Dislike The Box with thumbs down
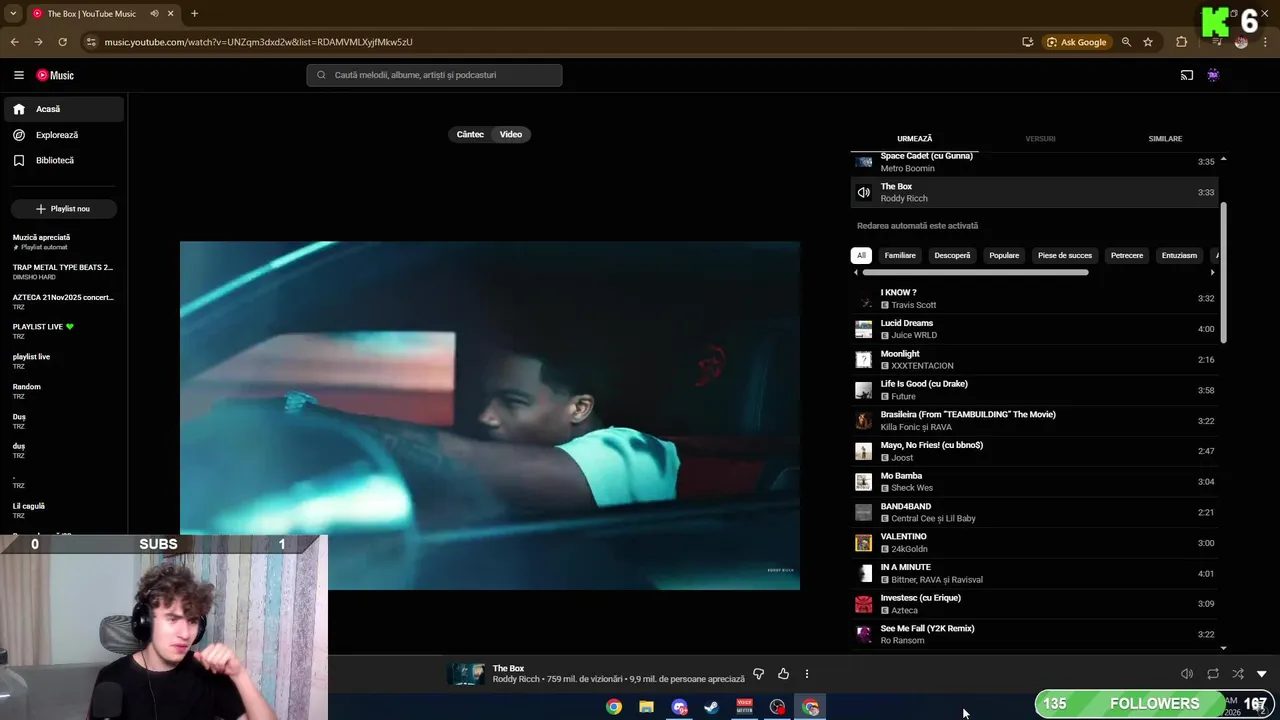Screen dimensions: 1280x720 point(758,674)
